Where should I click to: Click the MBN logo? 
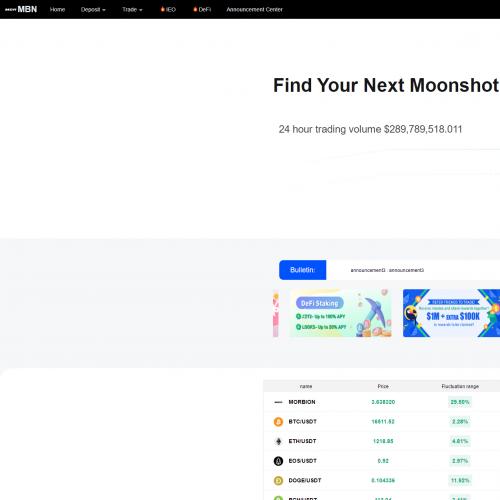click(21, 9)
